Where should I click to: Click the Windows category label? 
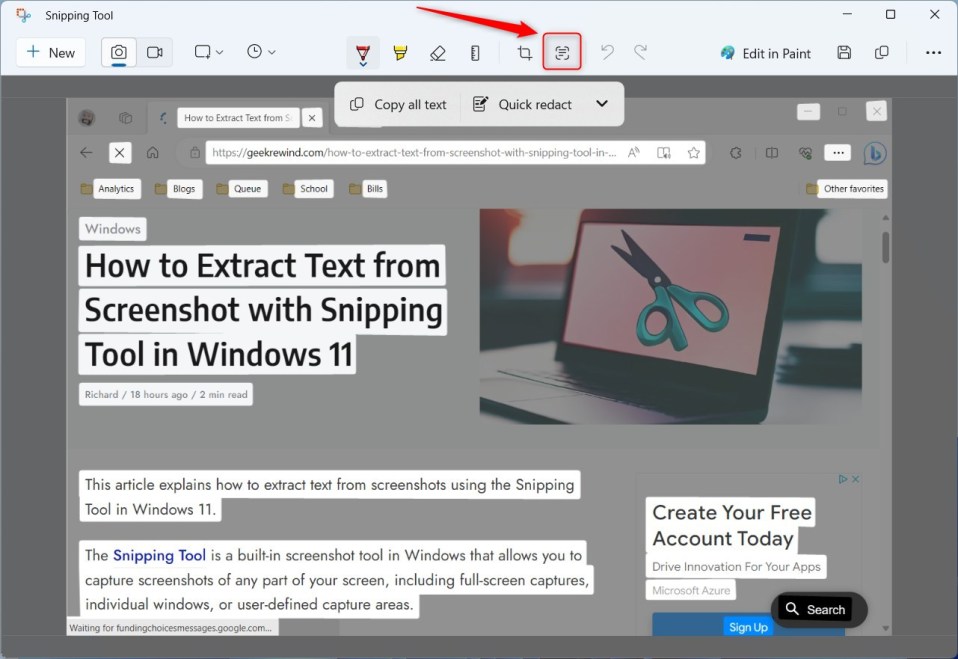point(112,229)
